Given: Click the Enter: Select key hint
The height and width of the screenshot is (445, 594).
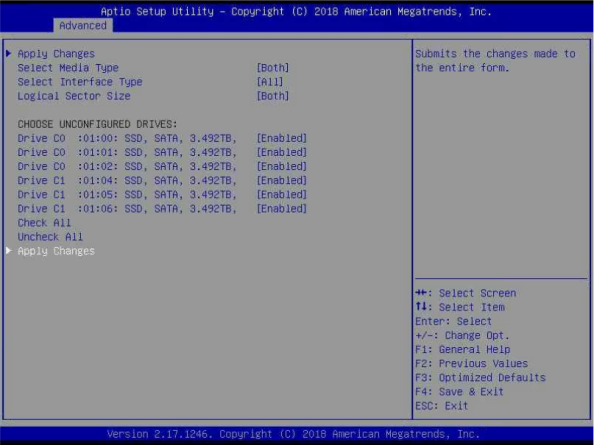Looking at the screenshot, I should (453, 321).
